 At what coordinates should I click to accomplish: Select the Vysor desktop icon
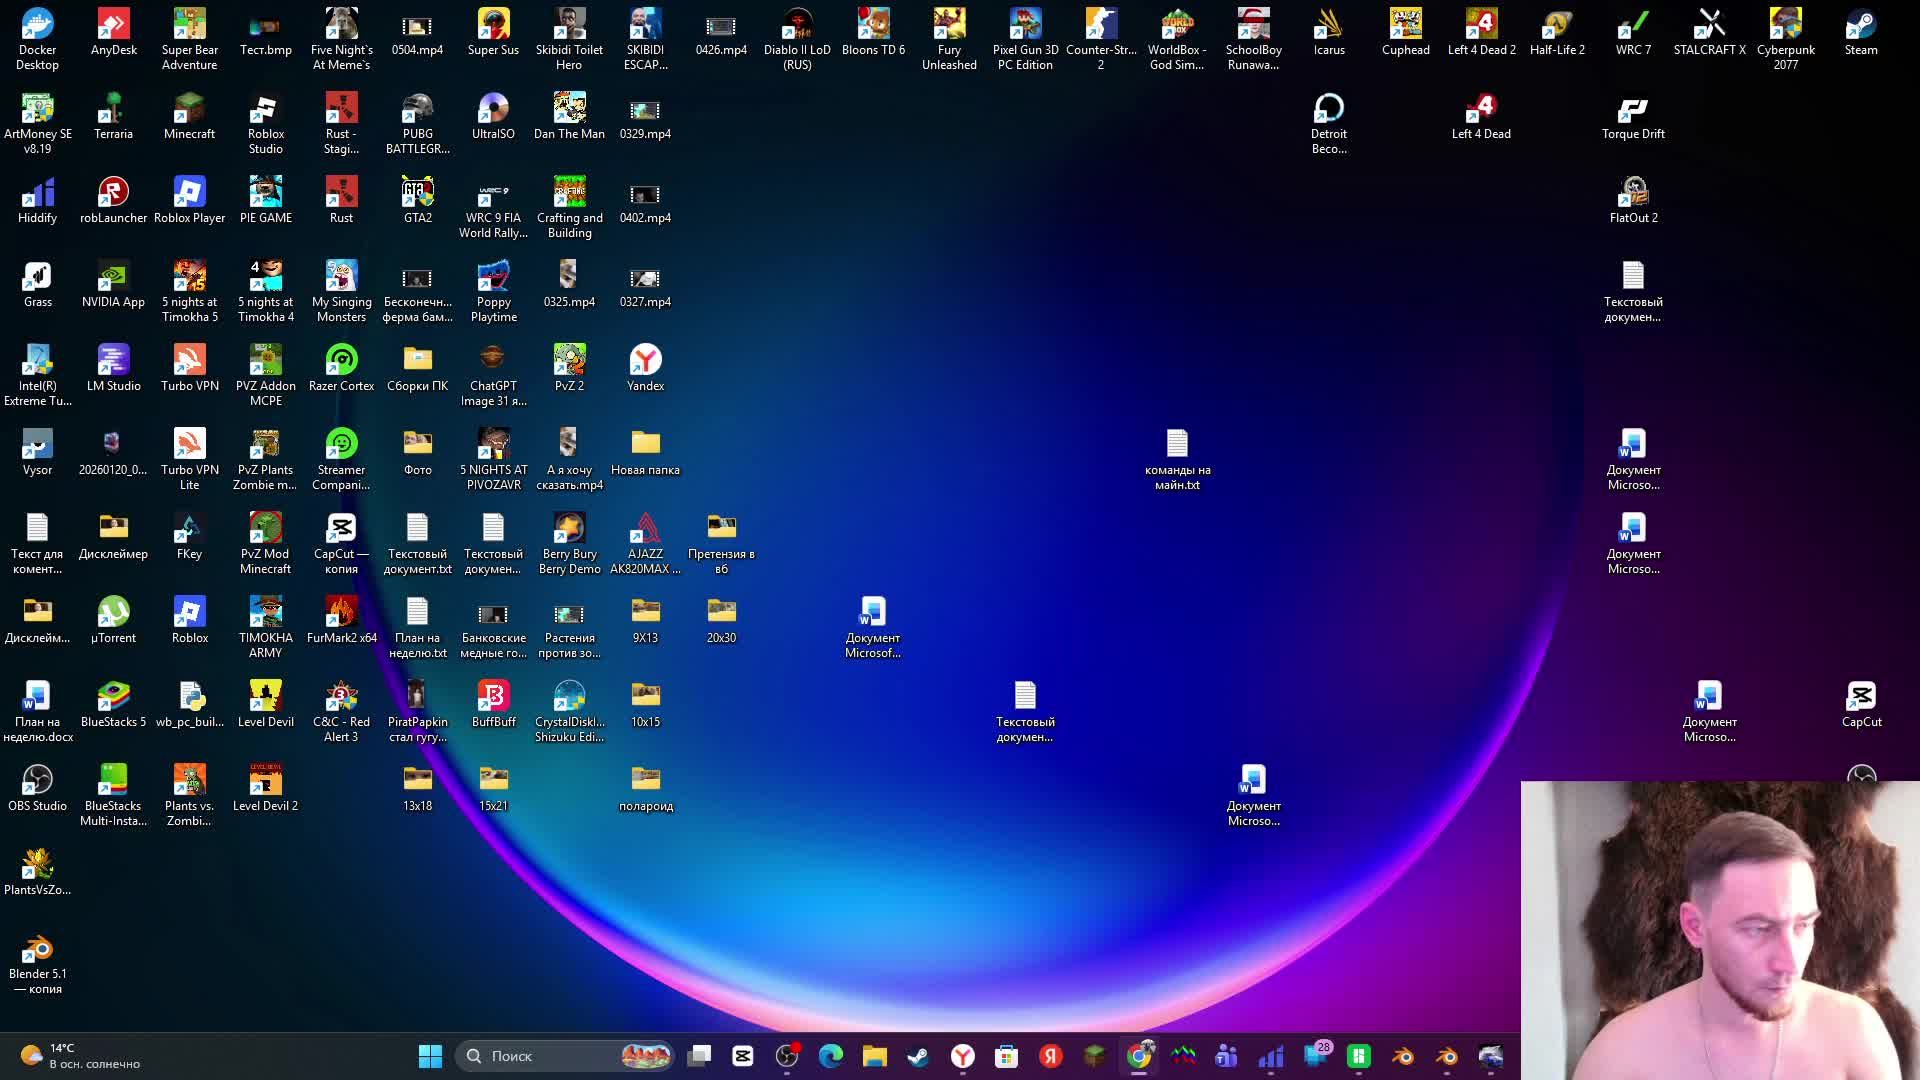point(37,451)
